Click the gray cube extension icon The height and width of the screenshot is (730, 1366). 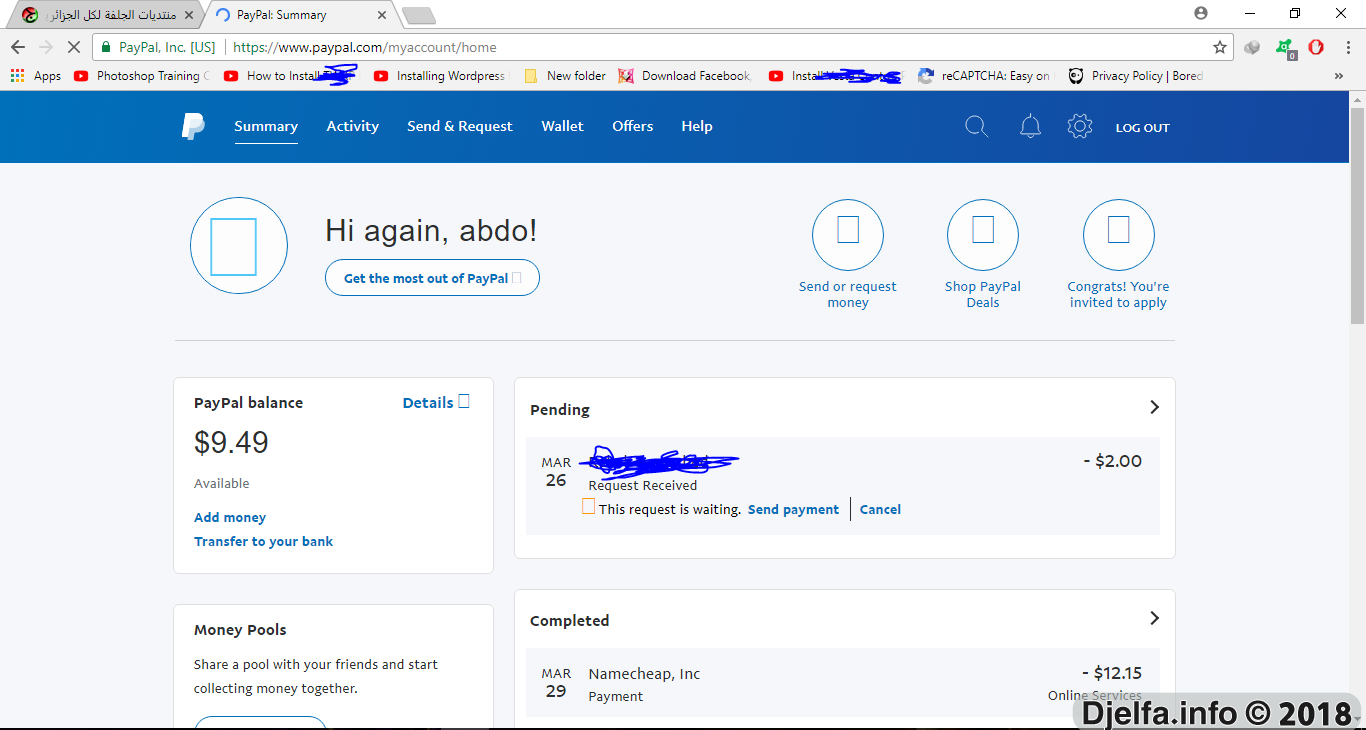[x=1252, y=47]
